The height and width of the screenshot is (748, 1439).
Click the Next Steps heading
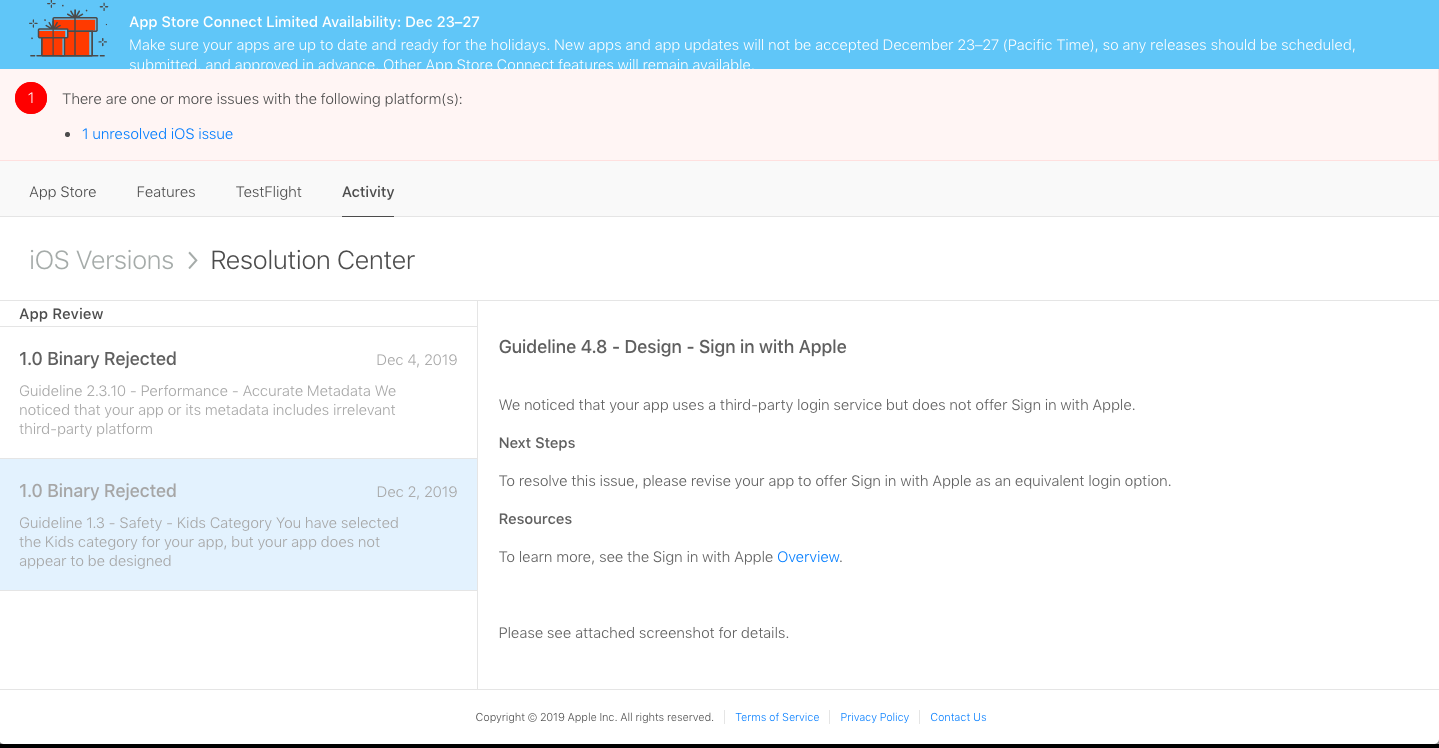pos(537,443)
